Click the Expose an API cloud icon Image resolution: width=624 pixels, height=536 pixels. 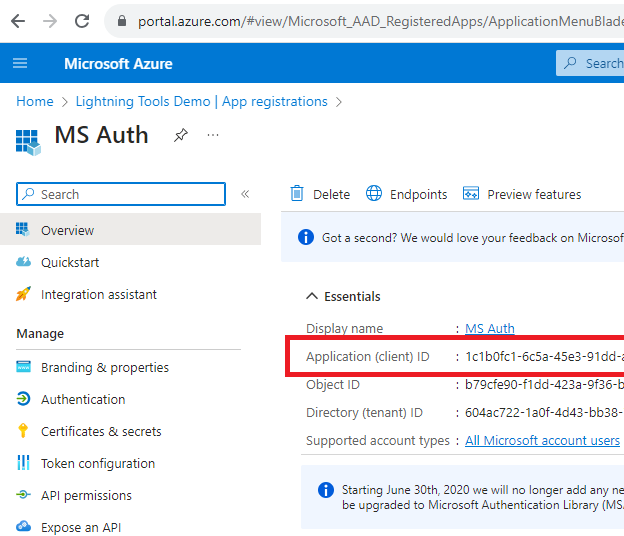(x=23, y=526)
